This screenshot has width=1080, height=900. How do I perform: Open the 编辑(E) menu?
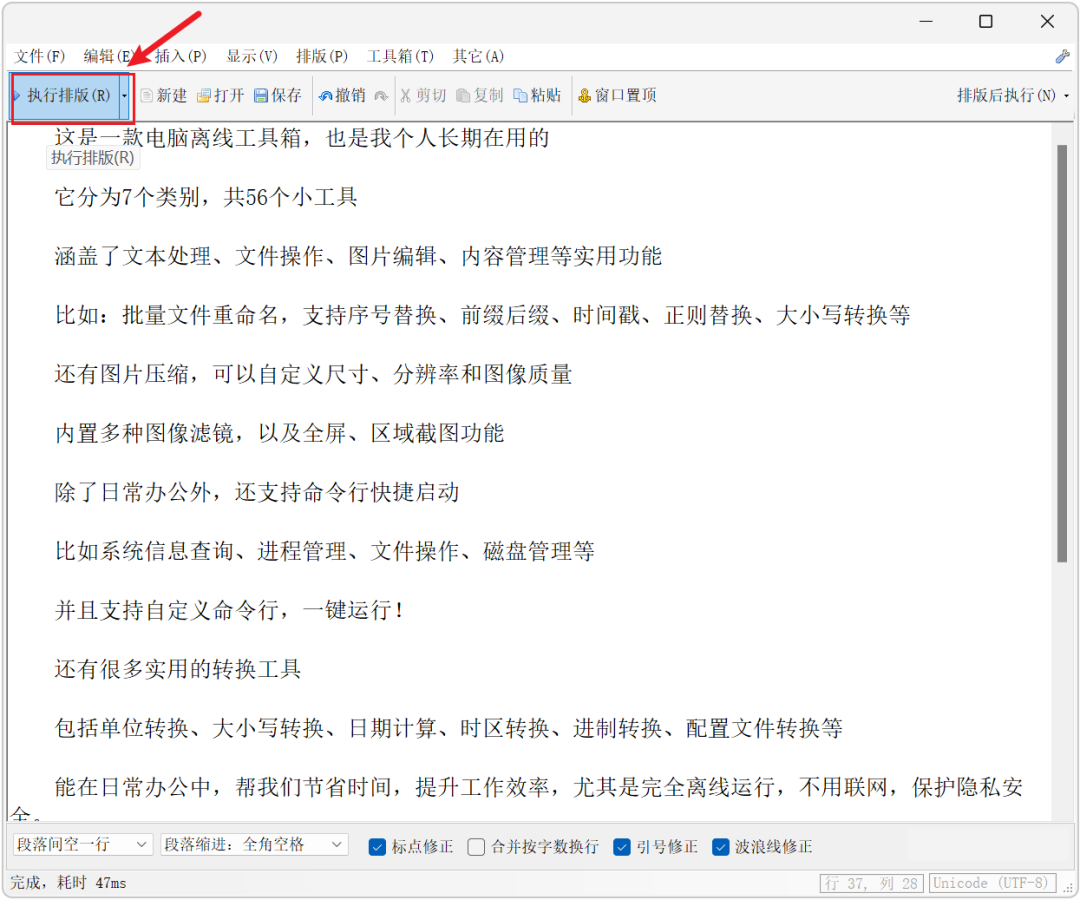pyautogui.click(x=108, y=56)
